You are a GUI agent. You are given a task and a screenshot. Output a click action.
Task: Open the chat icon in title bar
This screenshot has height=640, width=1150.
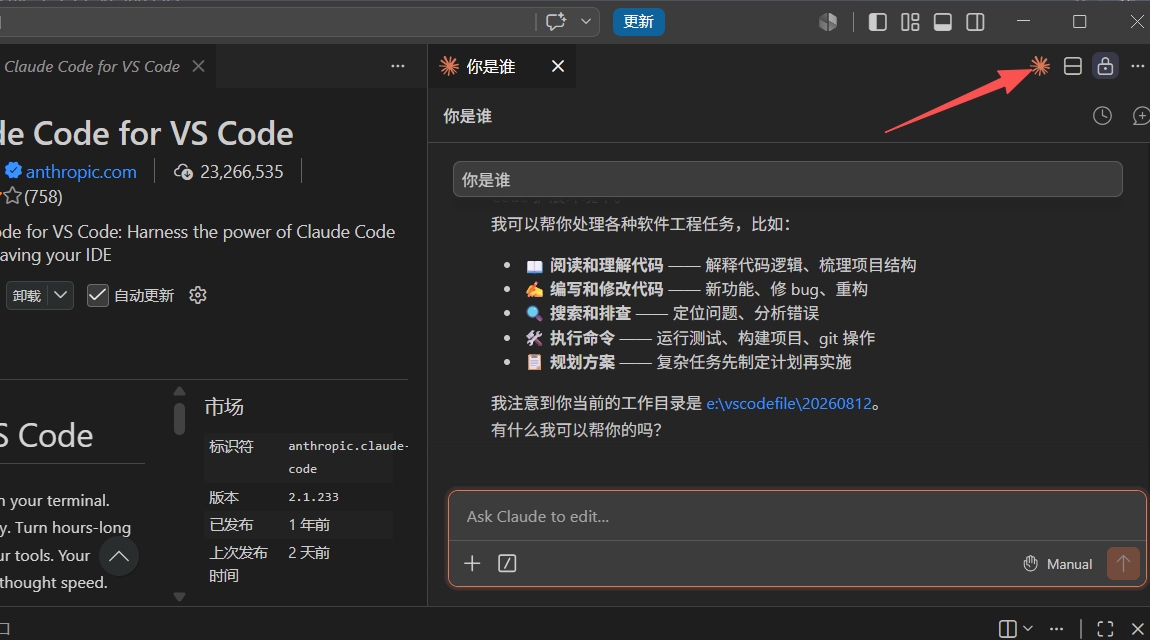coord(556,21)
